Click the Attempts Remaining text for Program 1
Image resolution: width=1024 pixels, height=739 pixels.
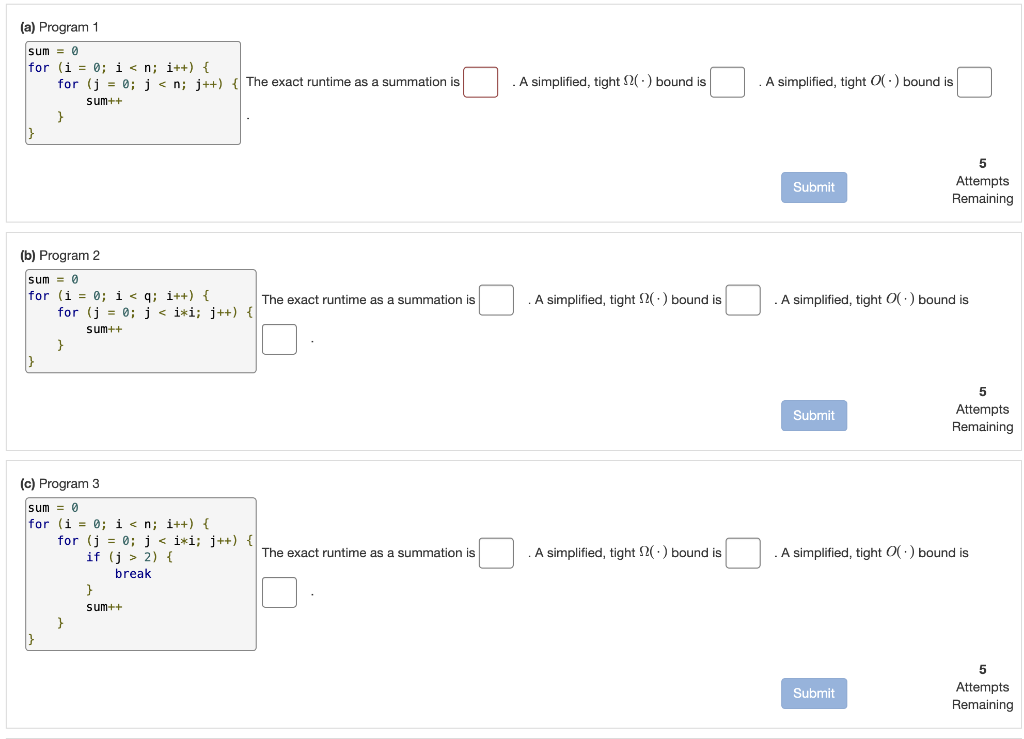(x=982, y=190)
